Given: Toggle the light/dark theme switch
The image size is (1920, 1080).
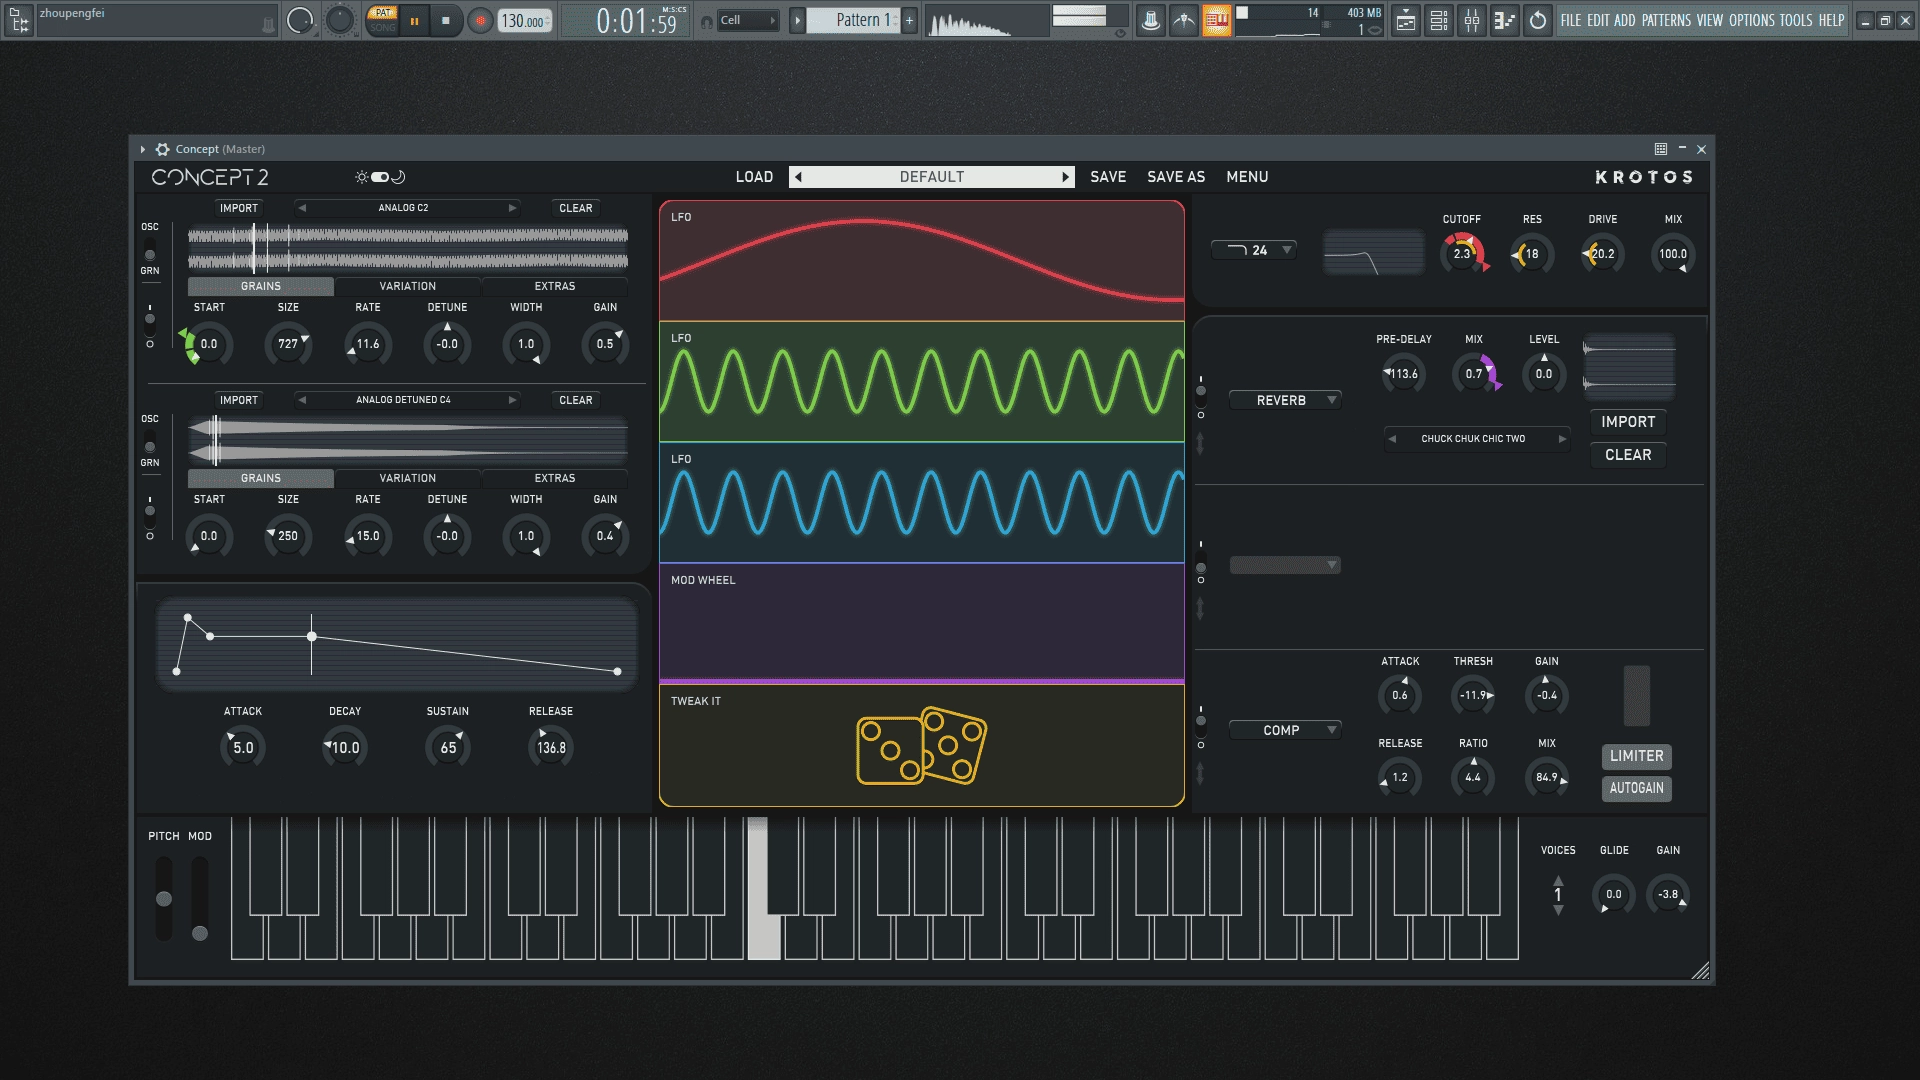Looking at the screenshot, I should (x=380, y=177).
